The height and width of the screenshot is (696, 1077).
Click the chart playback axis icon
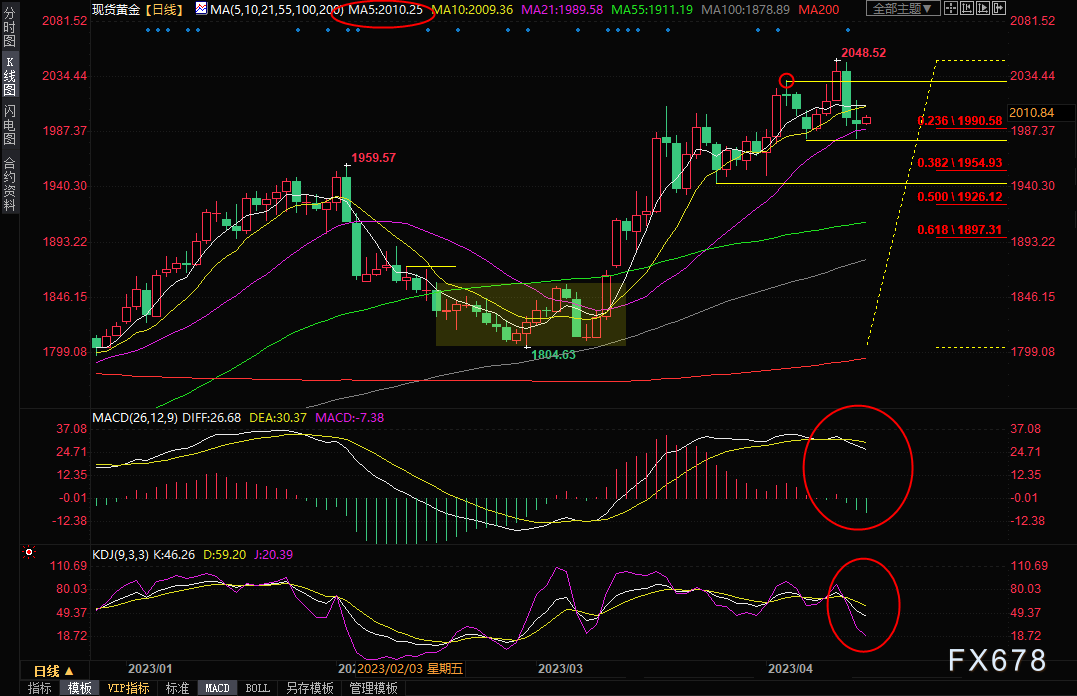point(983,8)
